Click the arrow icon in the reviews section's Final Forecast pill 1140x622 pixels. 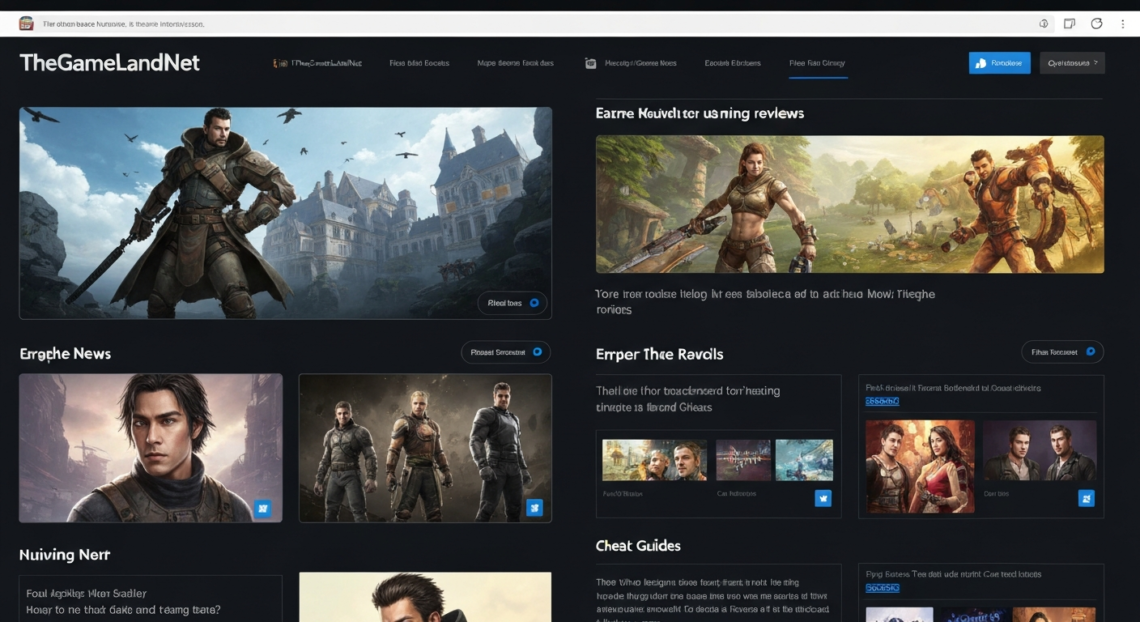tap(1089, 352)
